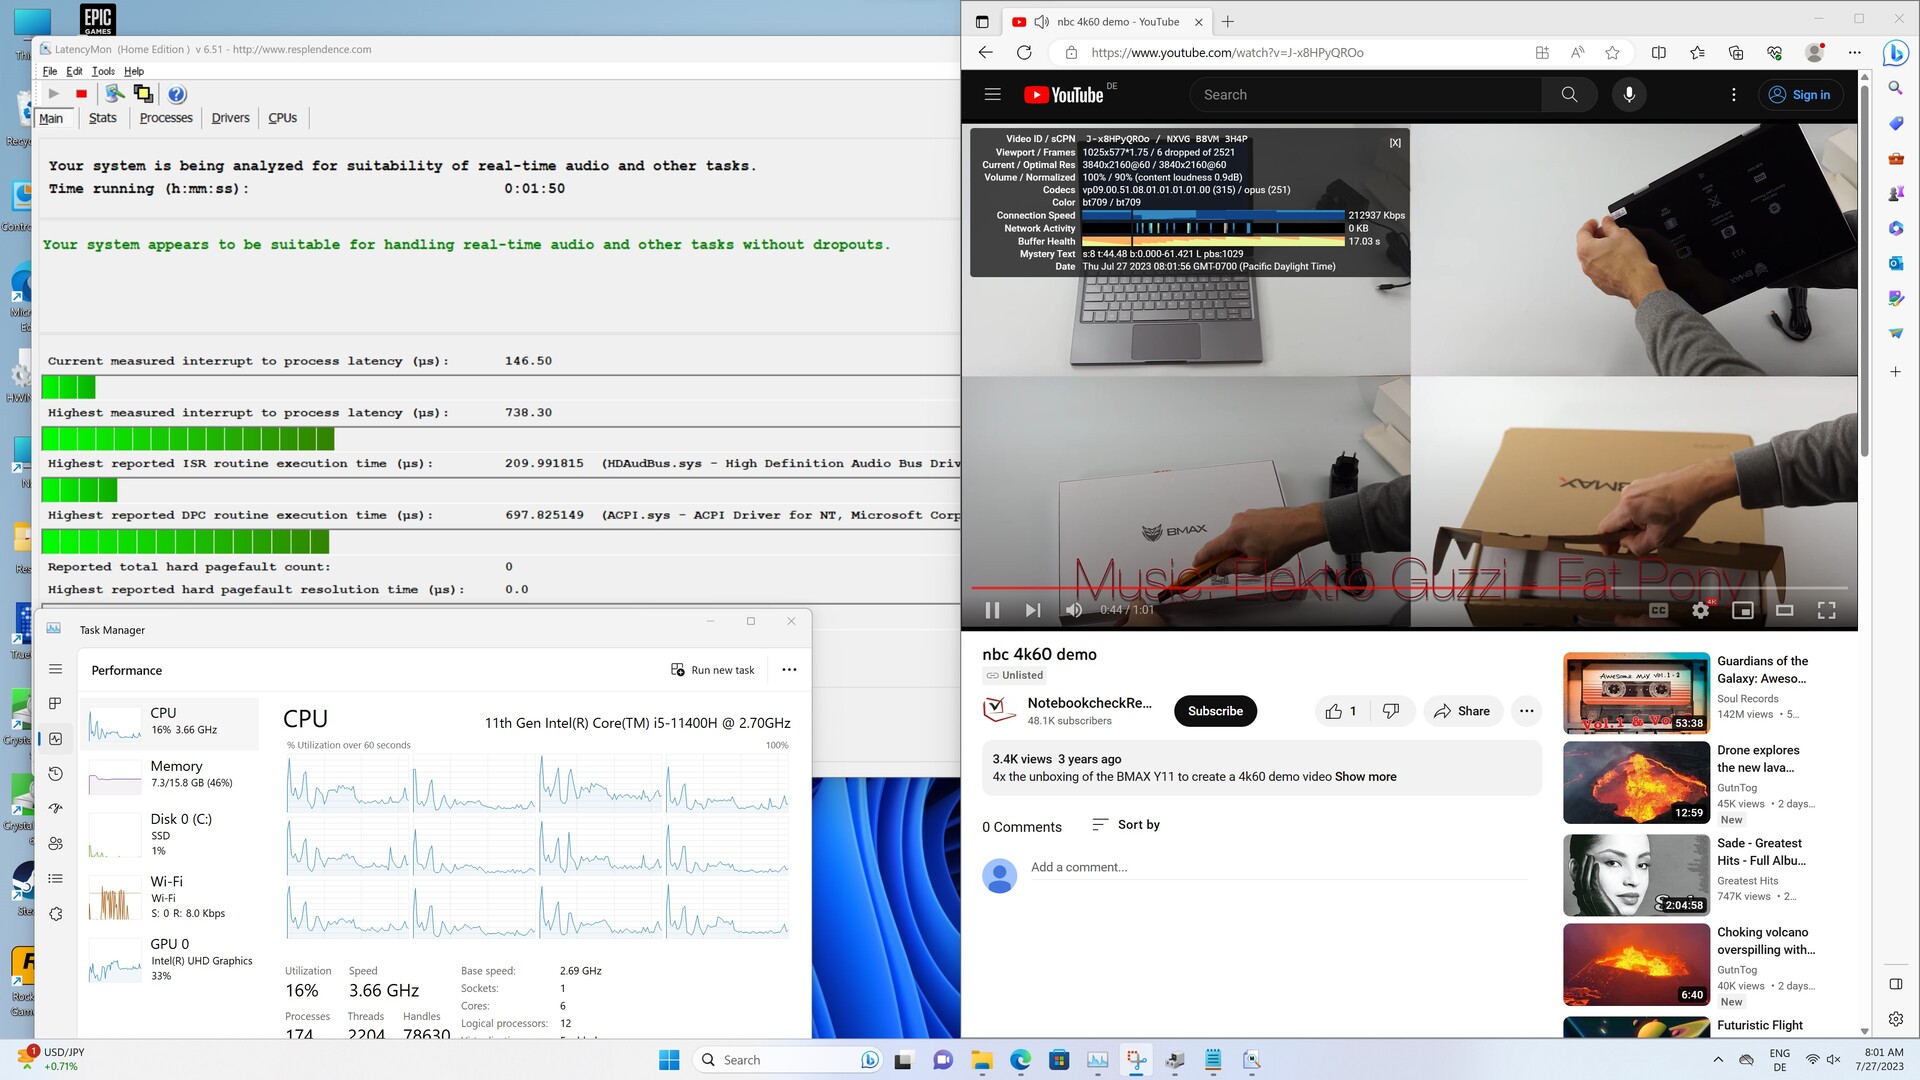
Task: Open Startup apps in Task Manager sidebar
Action: click(x=56, y=809)
